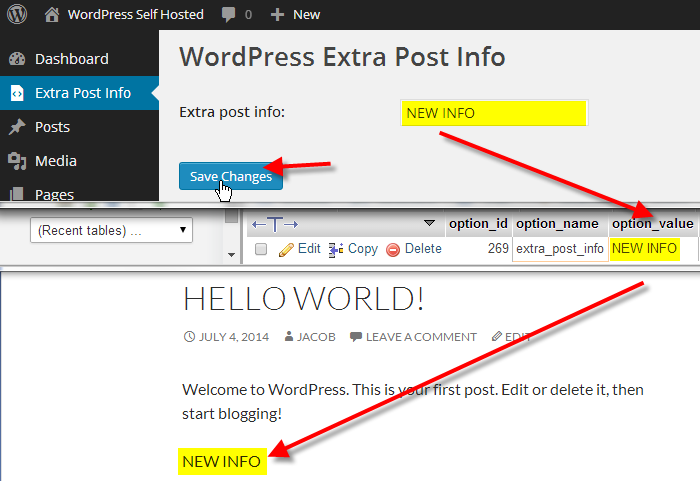Open the Pages menu item
This screenshot has width=700, height=481.
(x=54, y=195)
